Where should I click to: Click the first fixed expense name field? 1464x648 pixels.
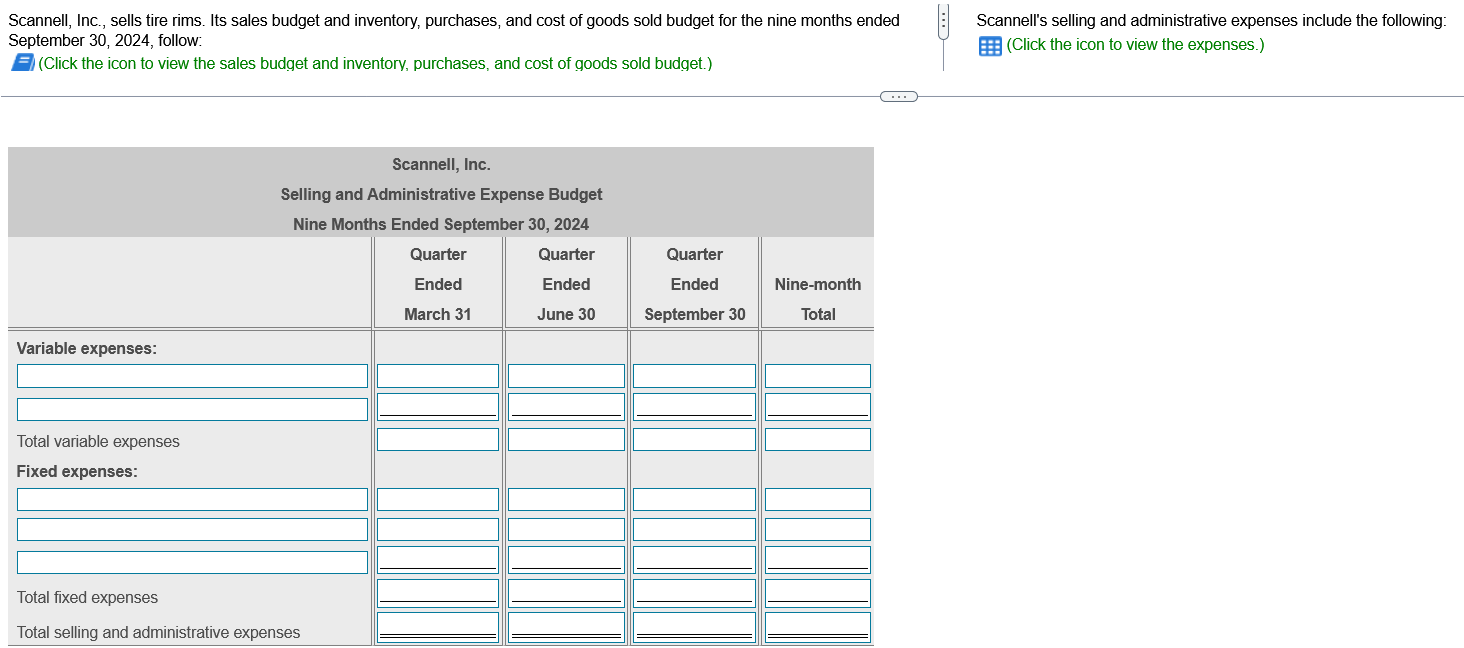(192, 498)
